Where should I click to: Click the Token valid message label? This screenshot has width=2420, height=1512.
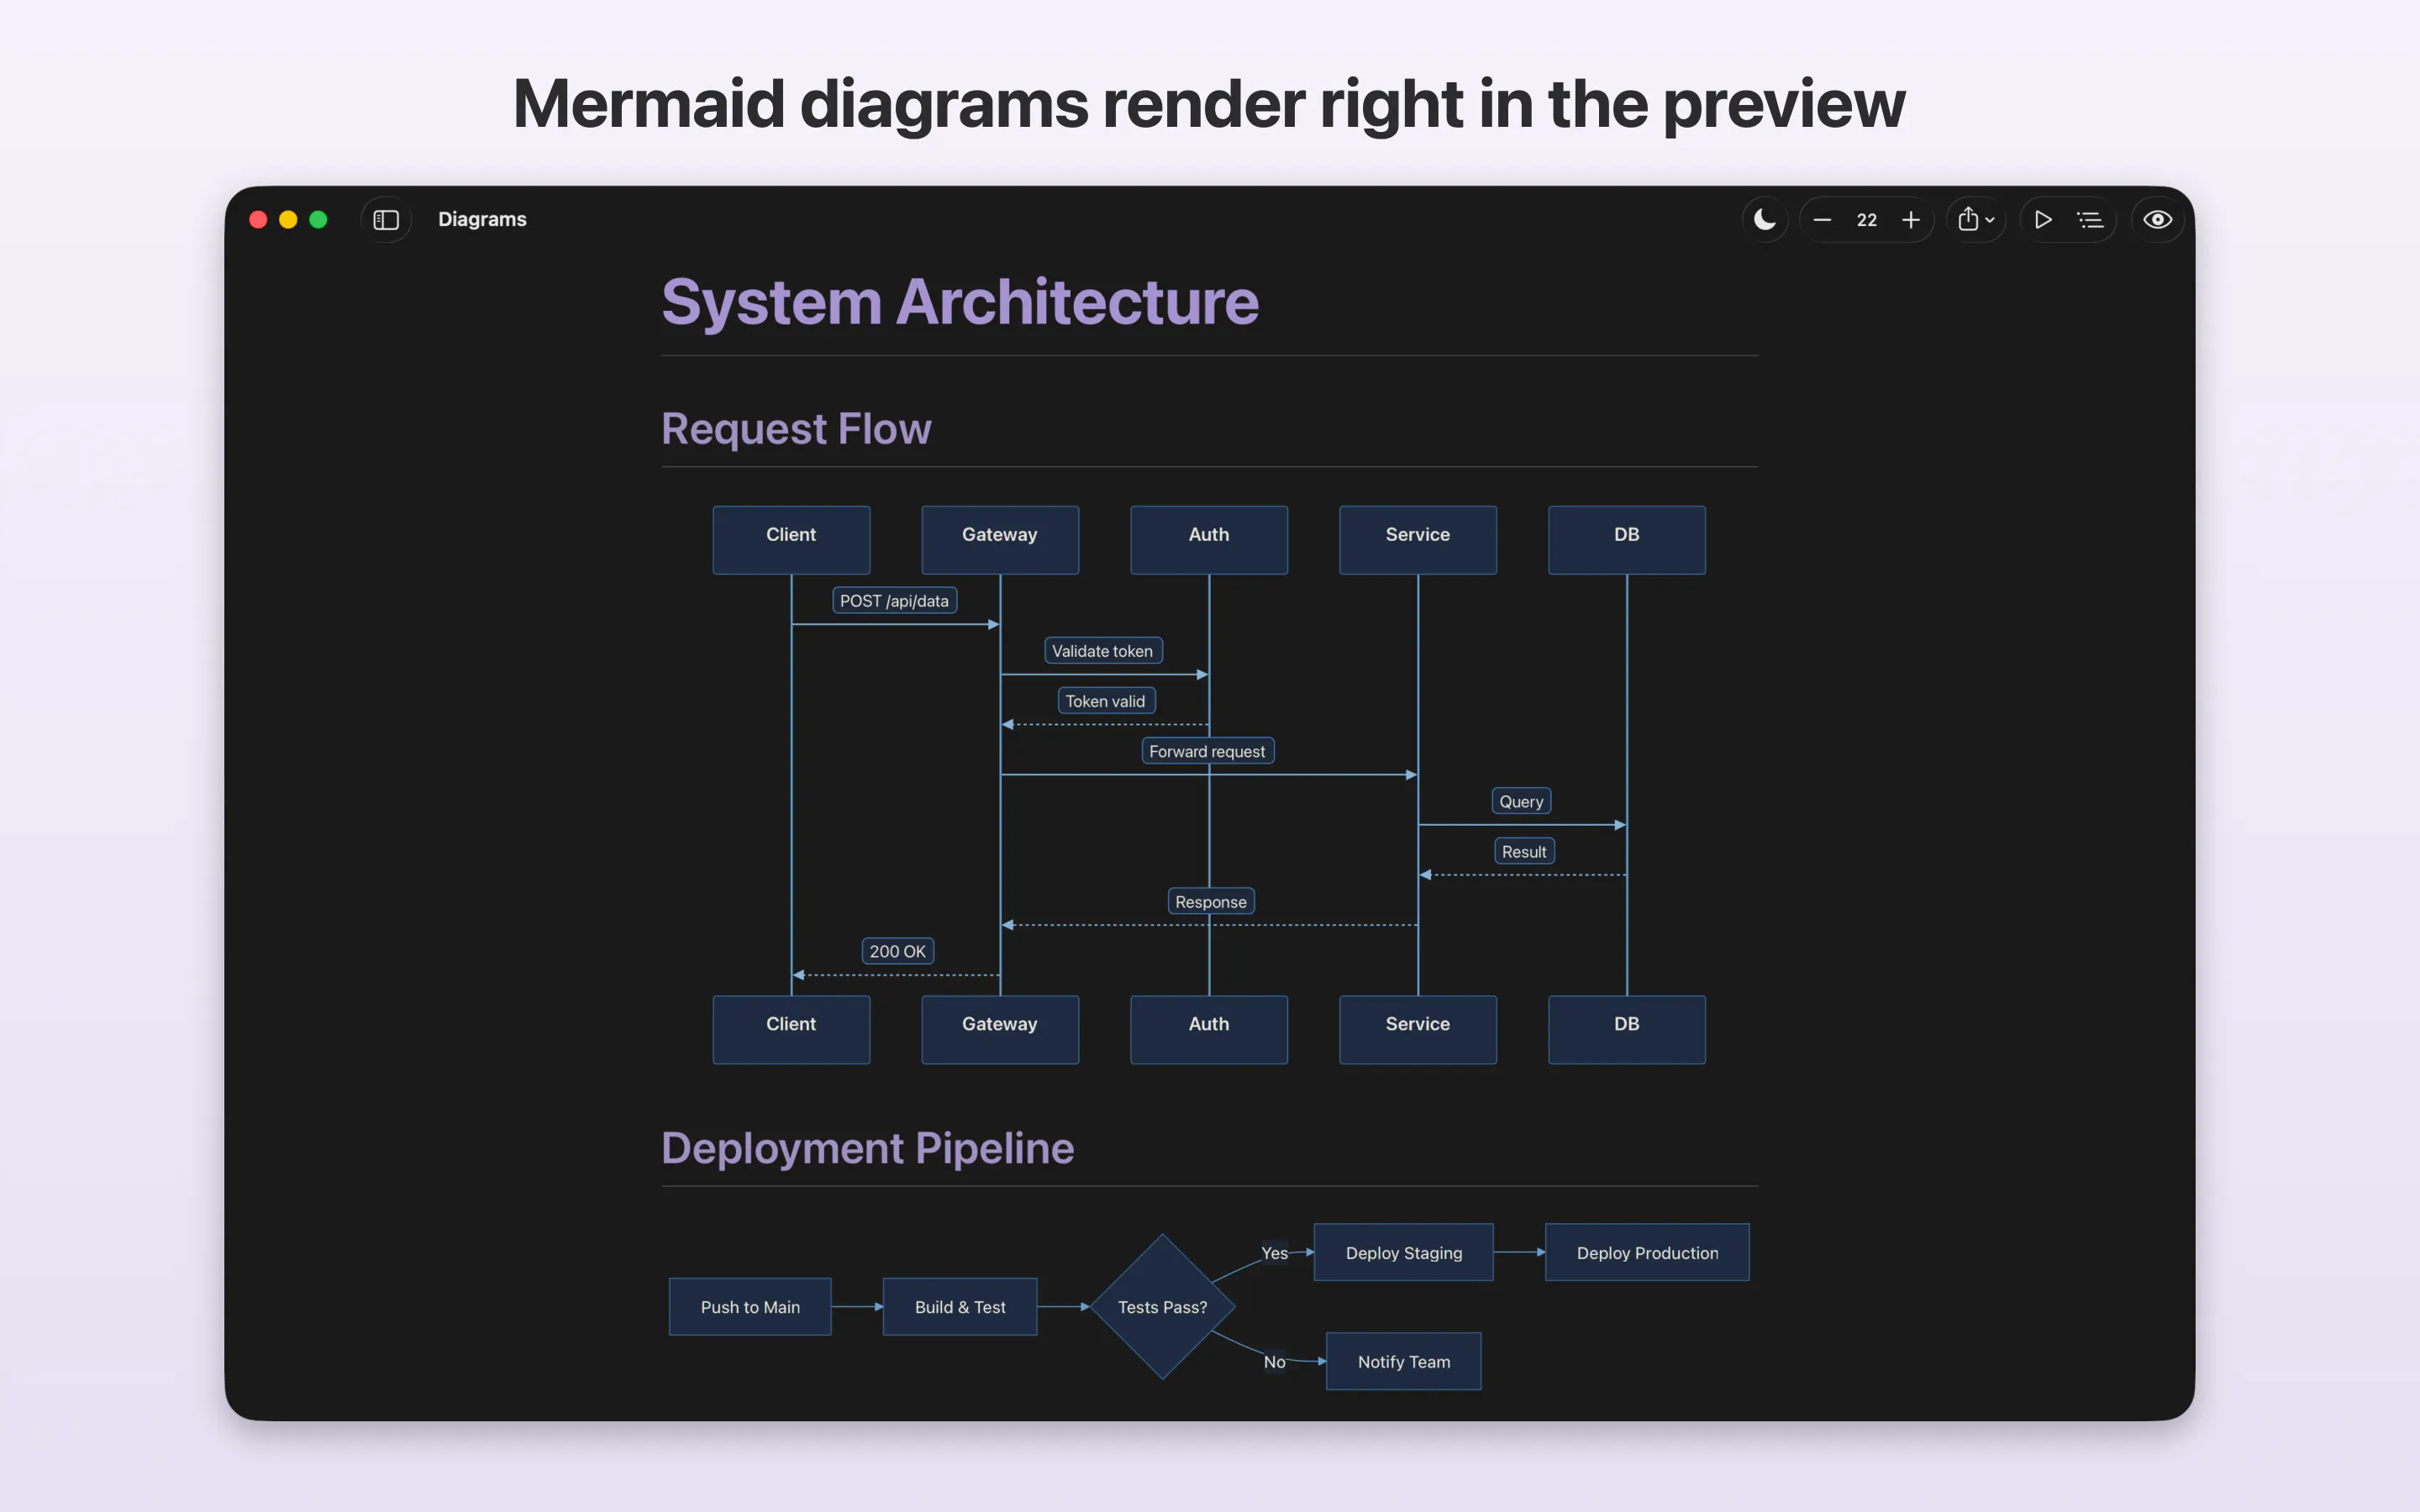[x=1106, y=701]
